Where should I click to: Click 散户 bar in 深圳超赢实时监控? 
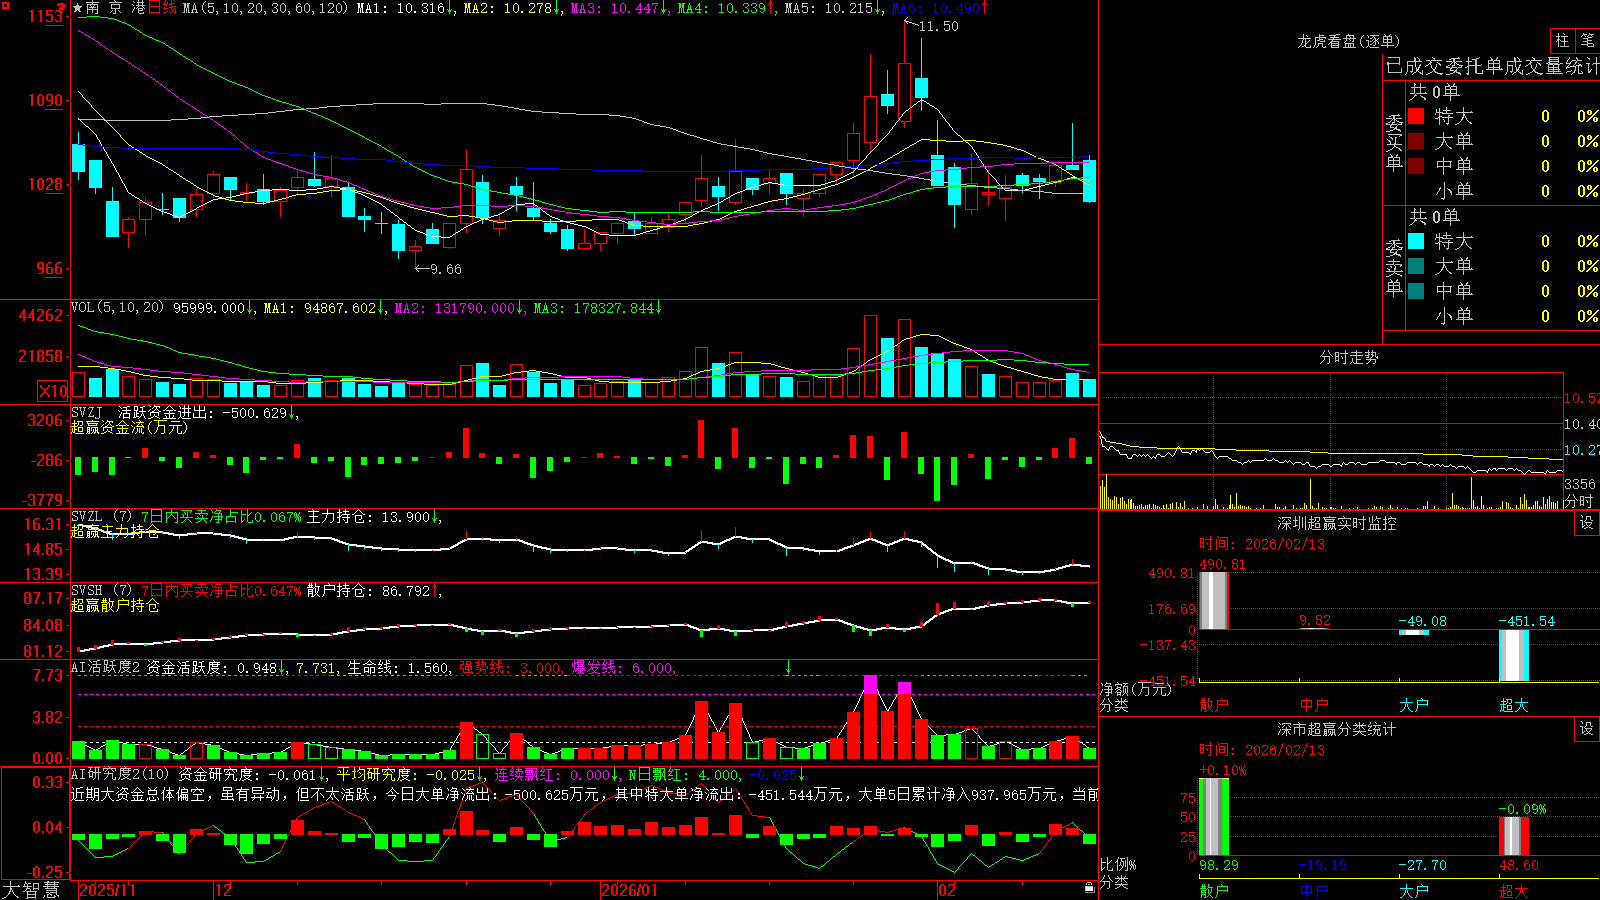1214,600
